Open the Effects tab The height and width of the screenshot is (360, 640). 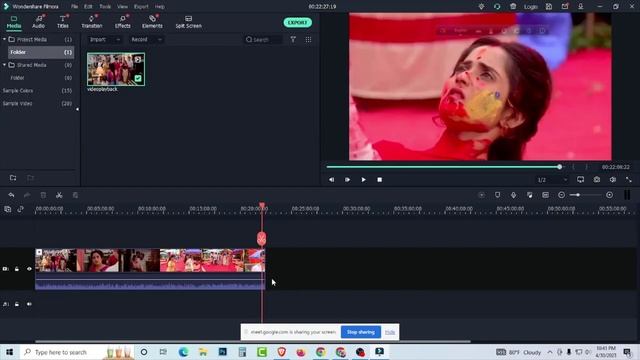122,22
